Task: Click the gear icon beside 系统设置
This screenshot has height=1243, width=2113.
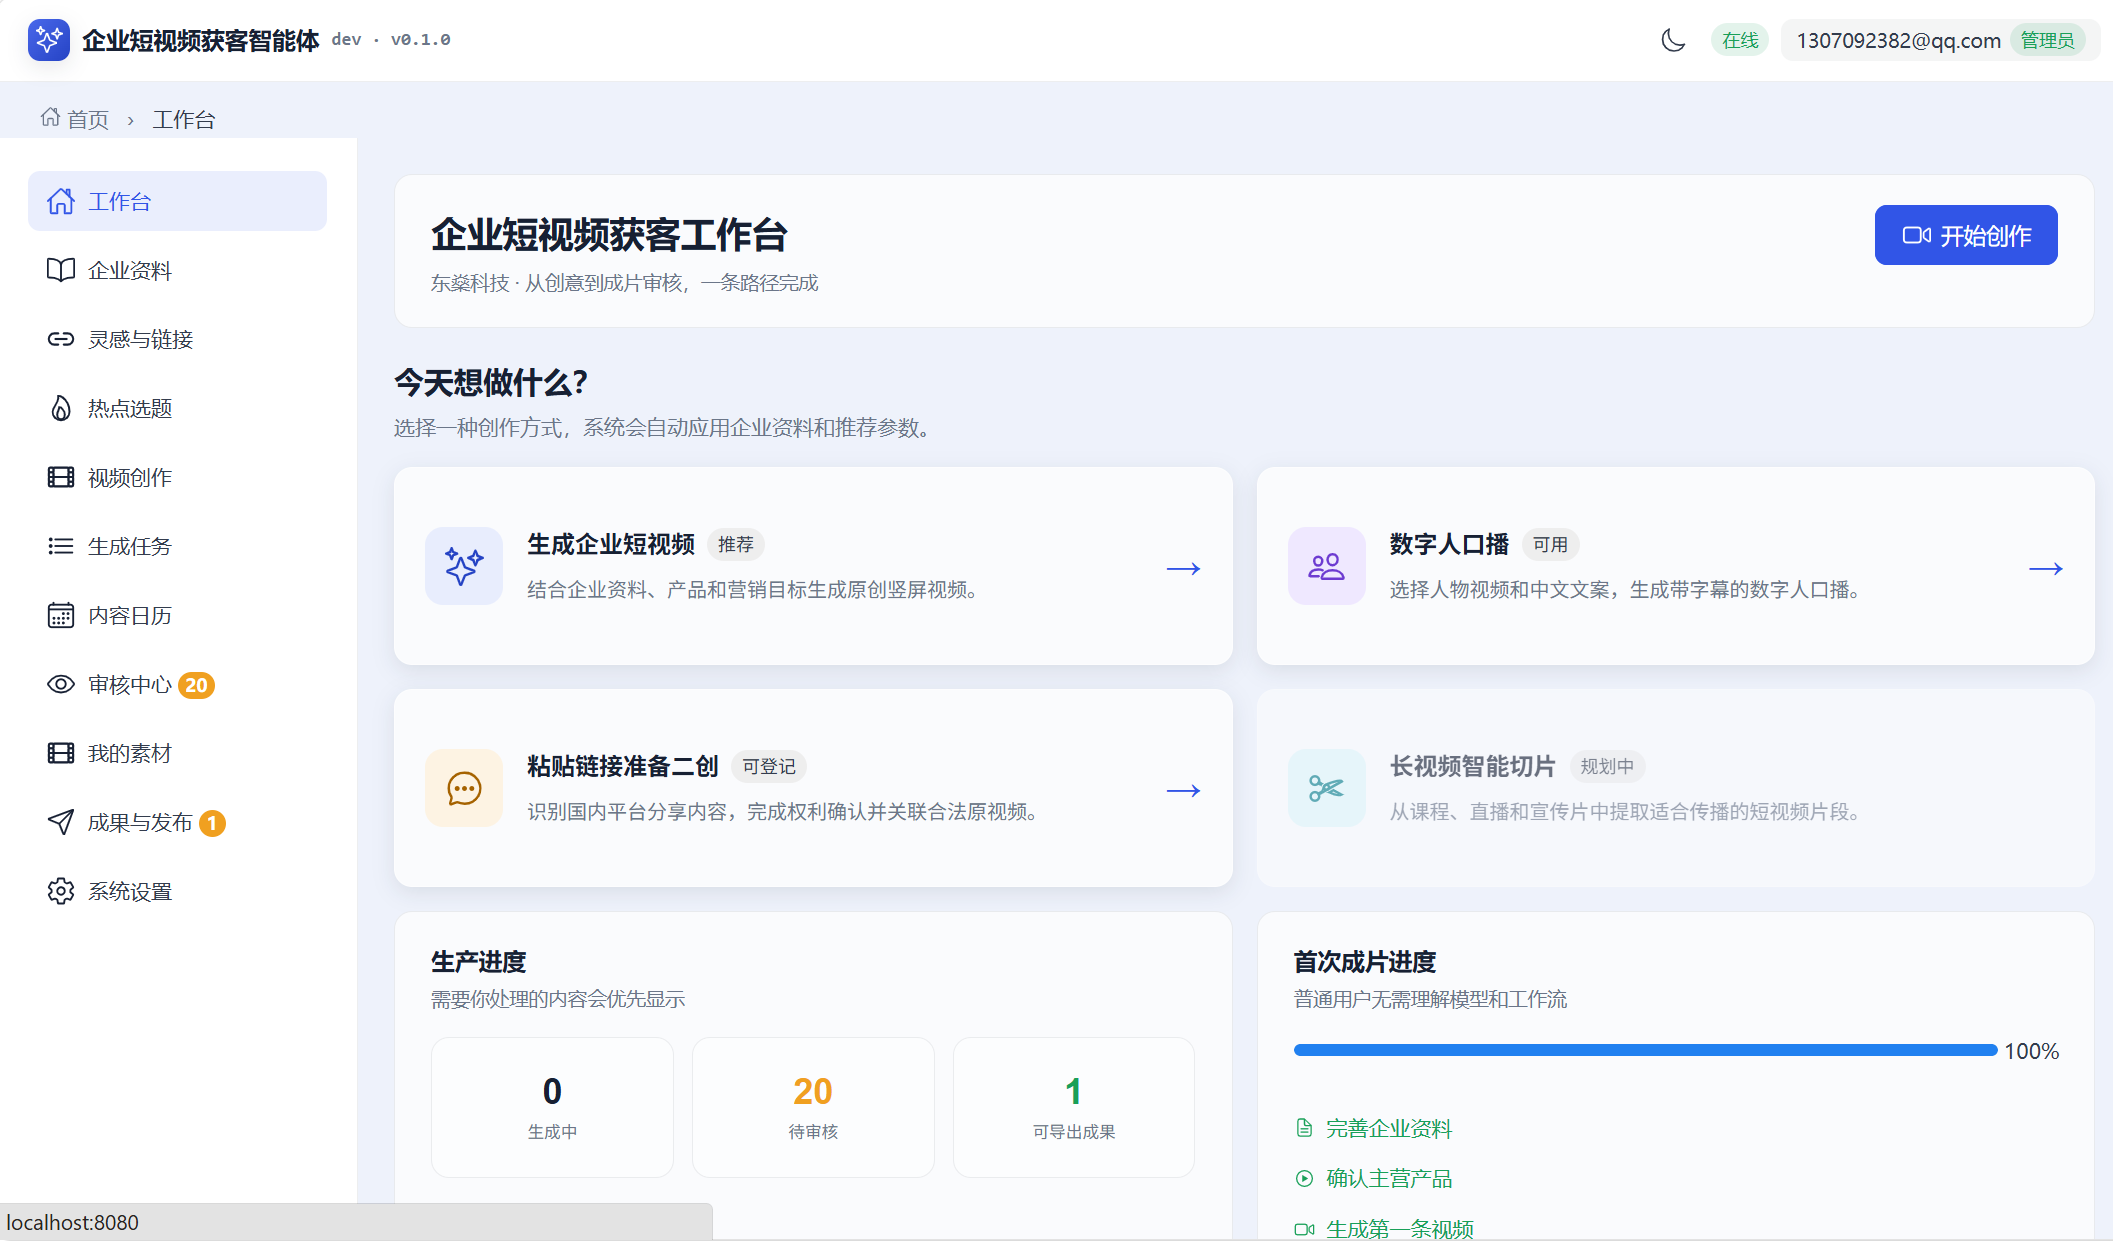Action: point(61,891)
